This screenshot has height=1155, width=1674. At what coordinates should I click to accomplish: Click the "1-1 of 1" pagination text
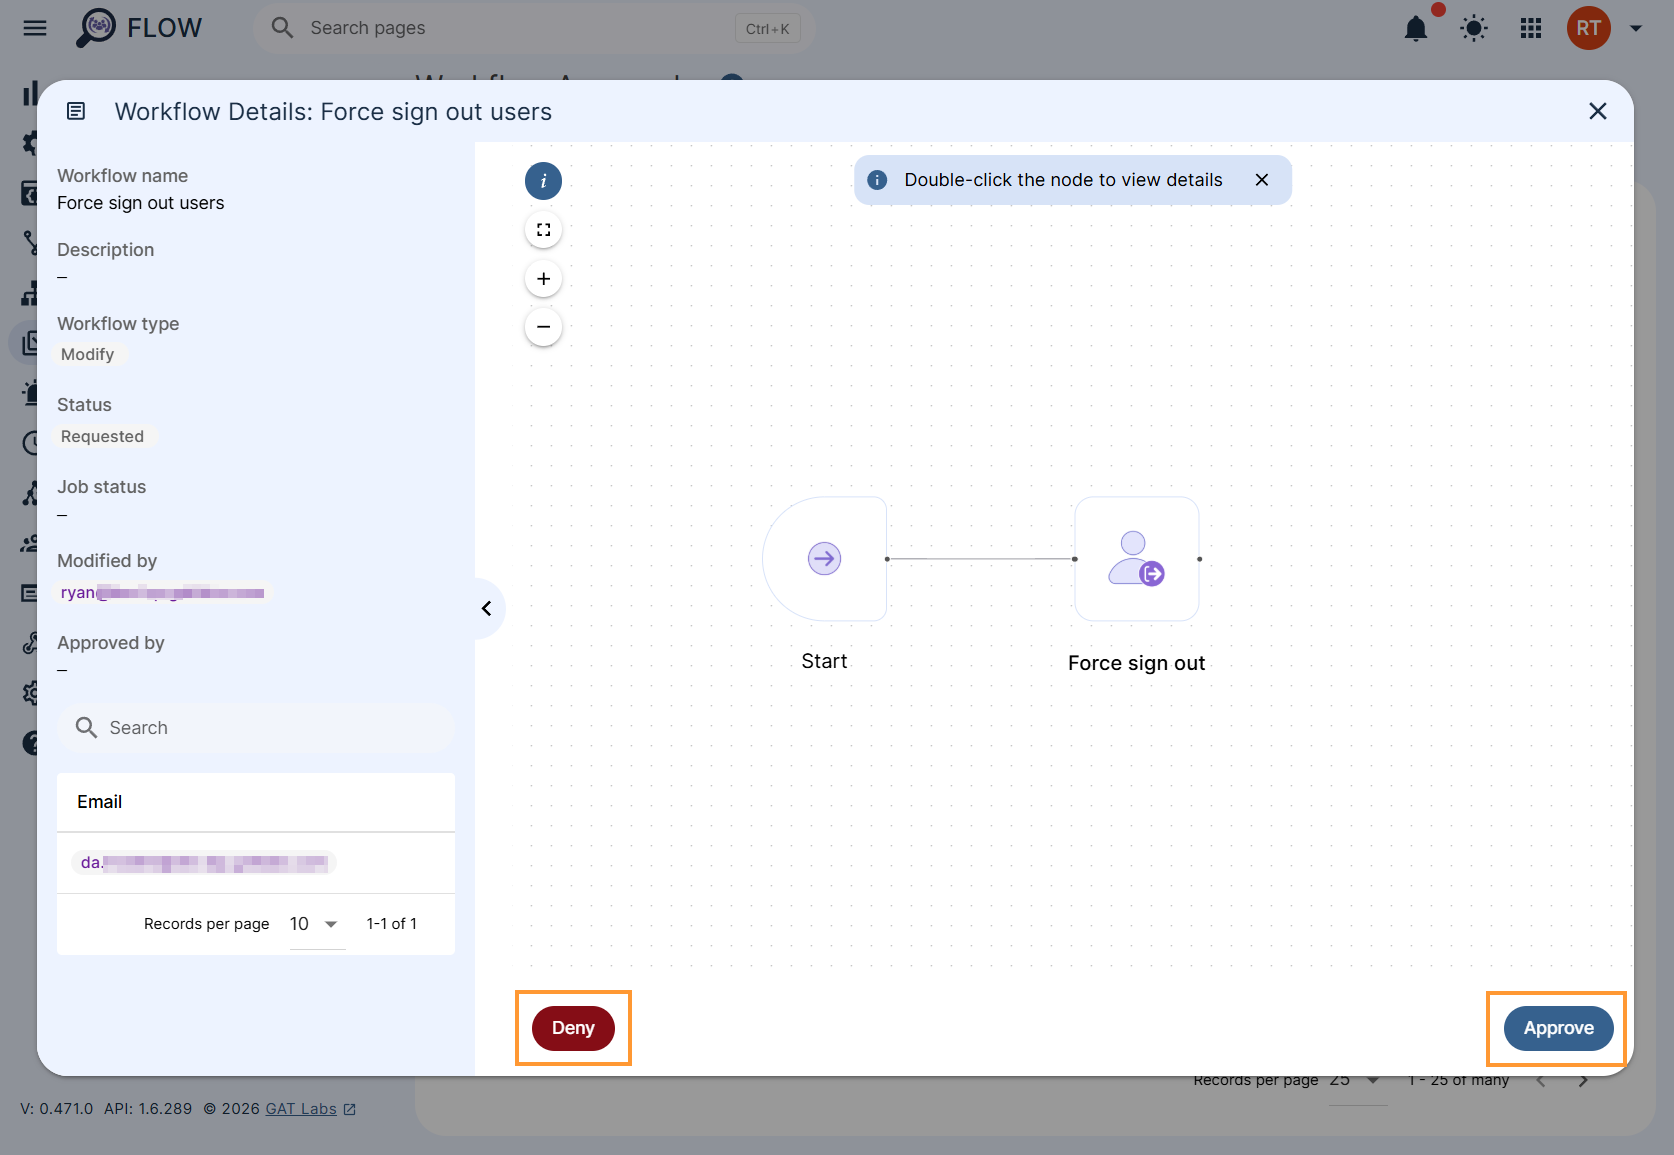pos(392,924)
